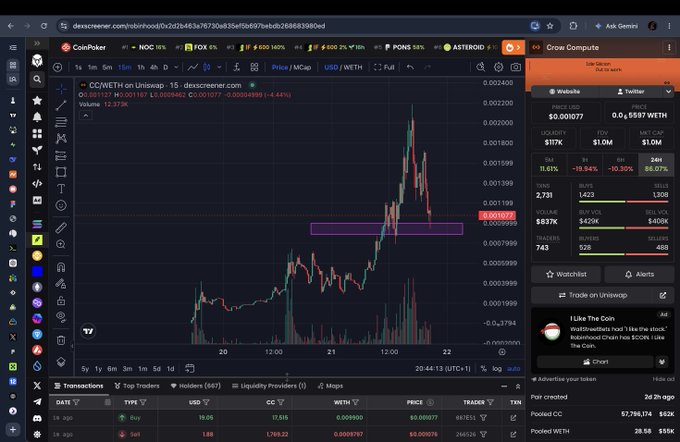This screenshot has height=442, width=680.
Task: Set chart interval to 1h
Action: click(141, 67)
